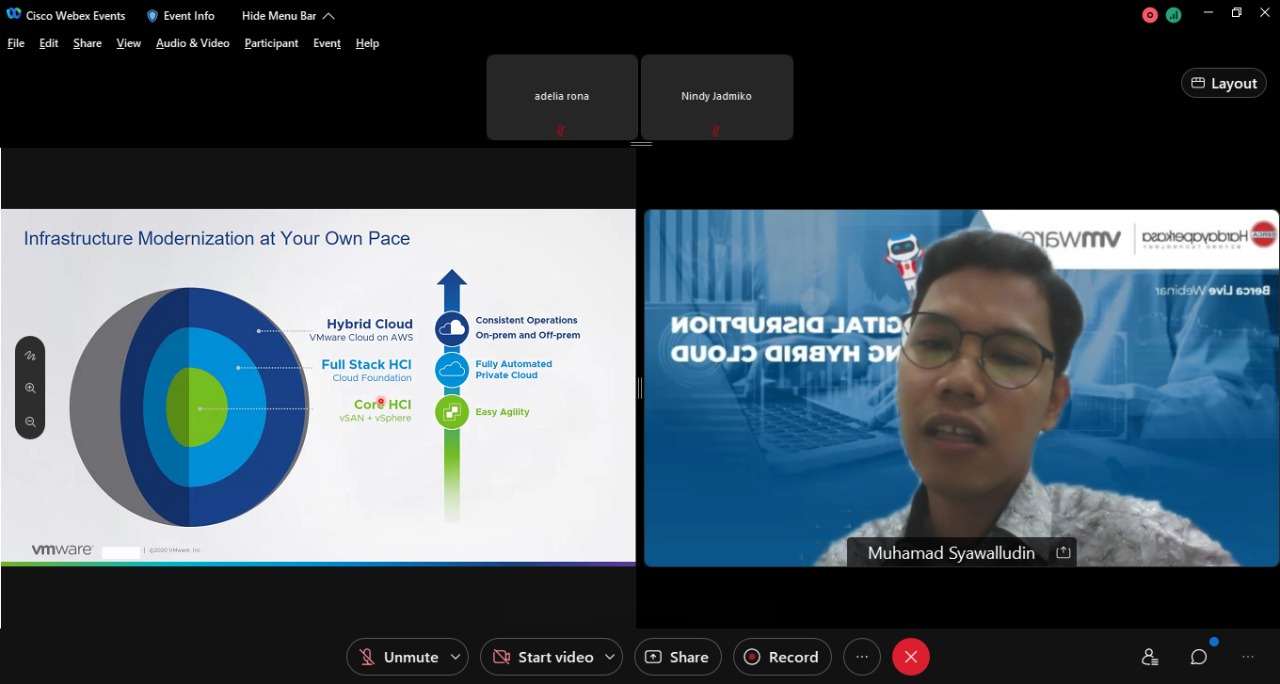Viewport: 1280px width, 684px height.
Task: Select the annotate tool on shared content
Action: [30, 355]
